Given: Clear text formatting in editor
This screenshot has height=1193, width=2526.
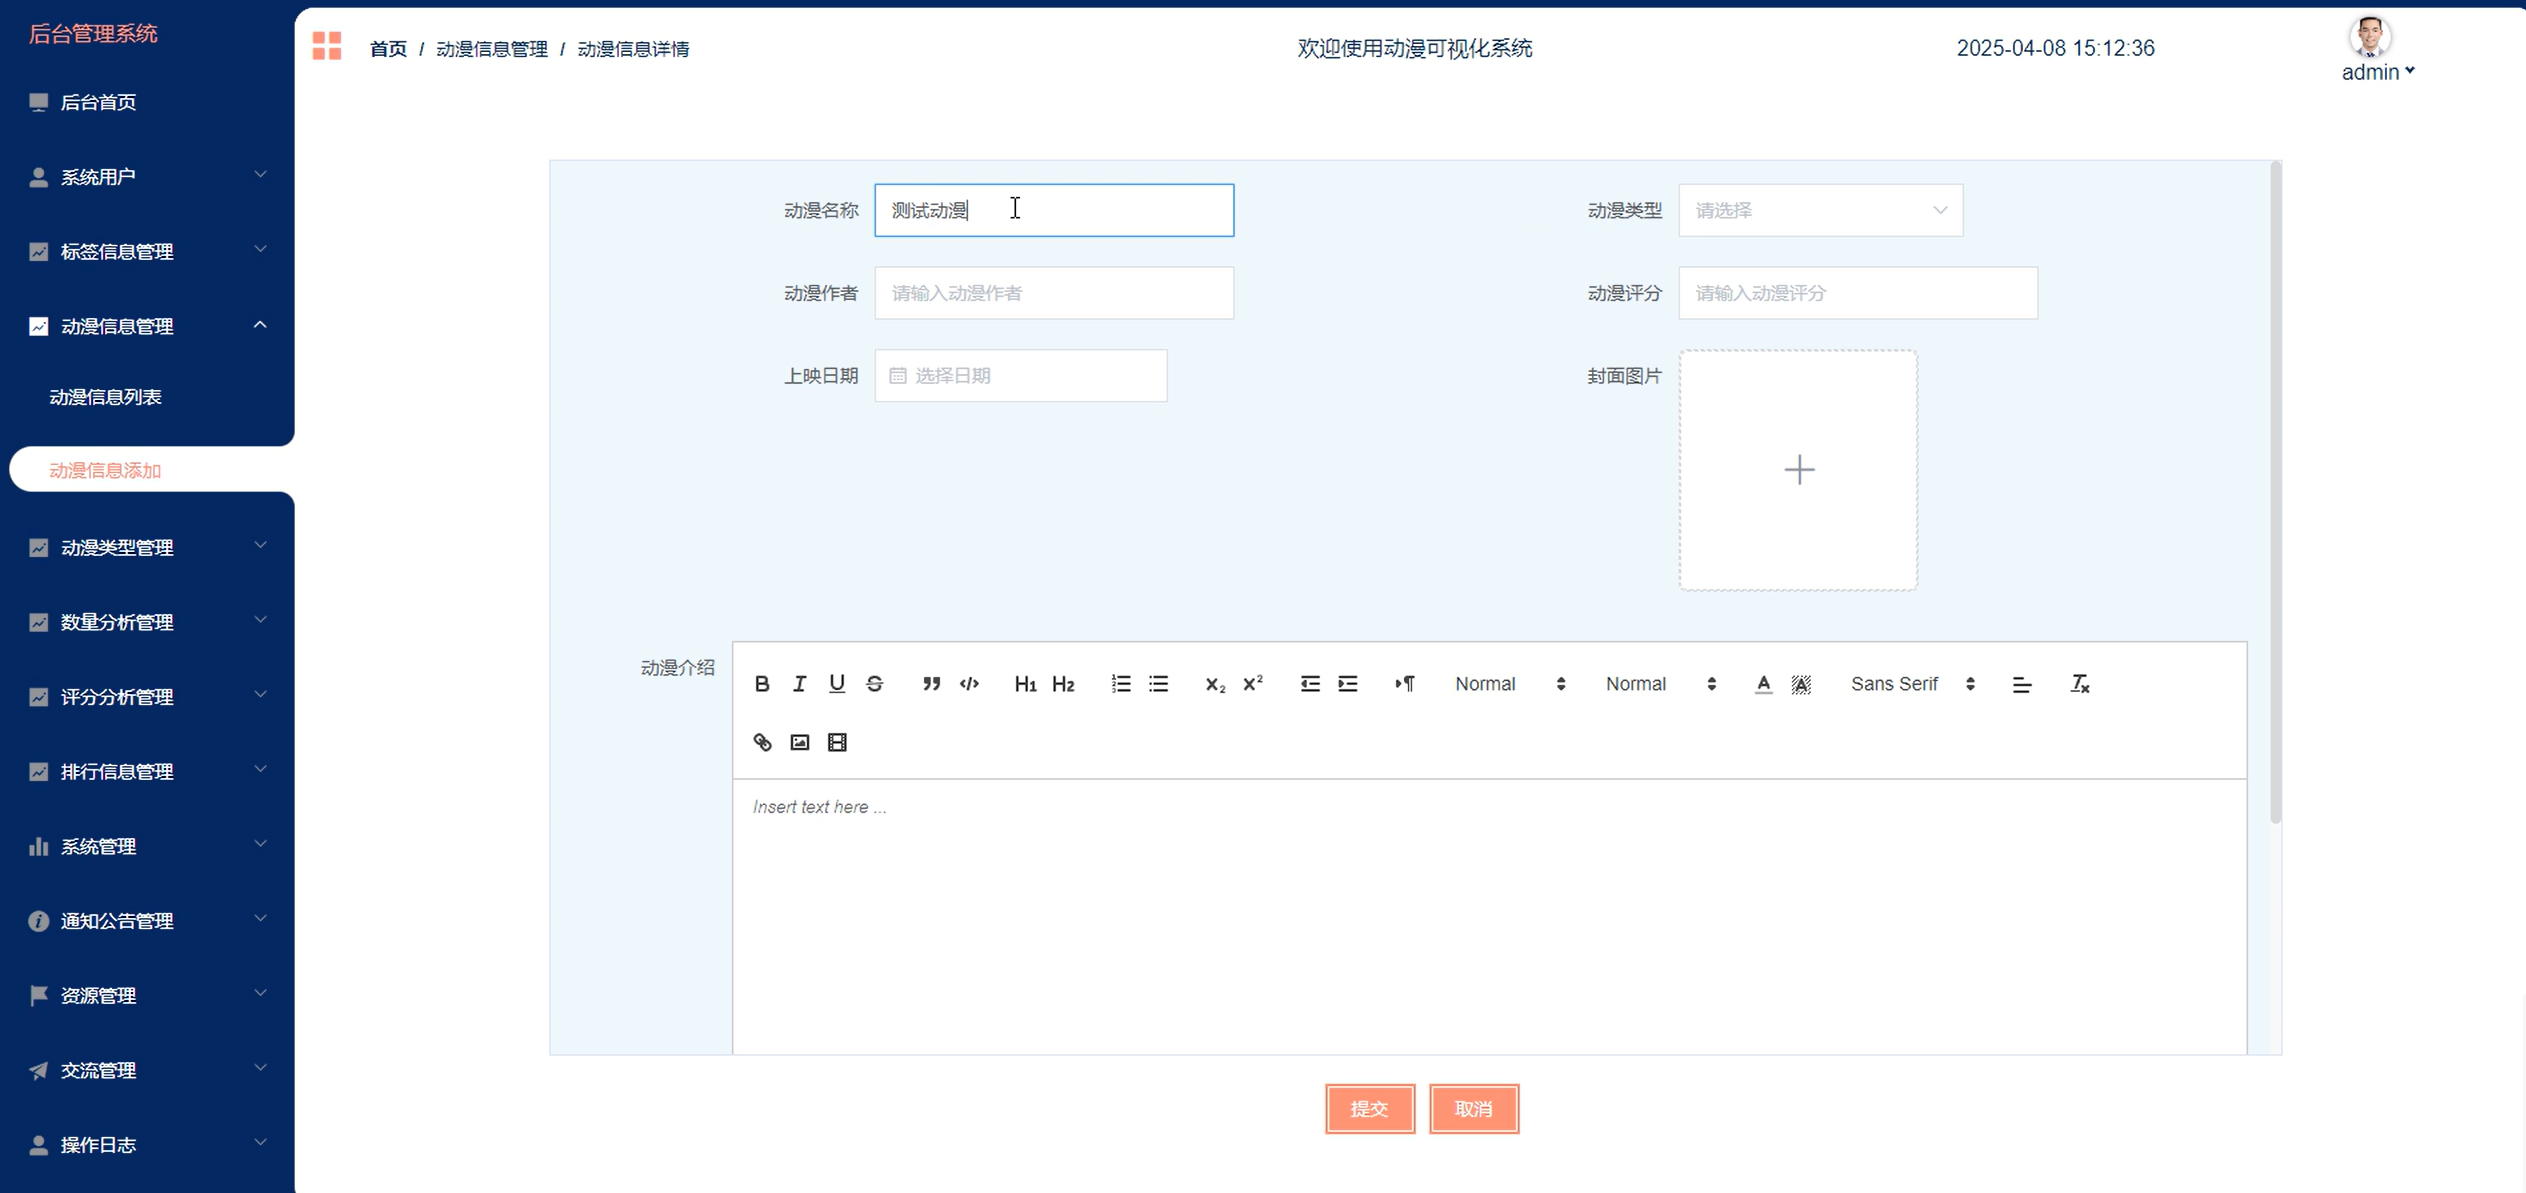Looking at the screenshot, I should pos(2079,684).
